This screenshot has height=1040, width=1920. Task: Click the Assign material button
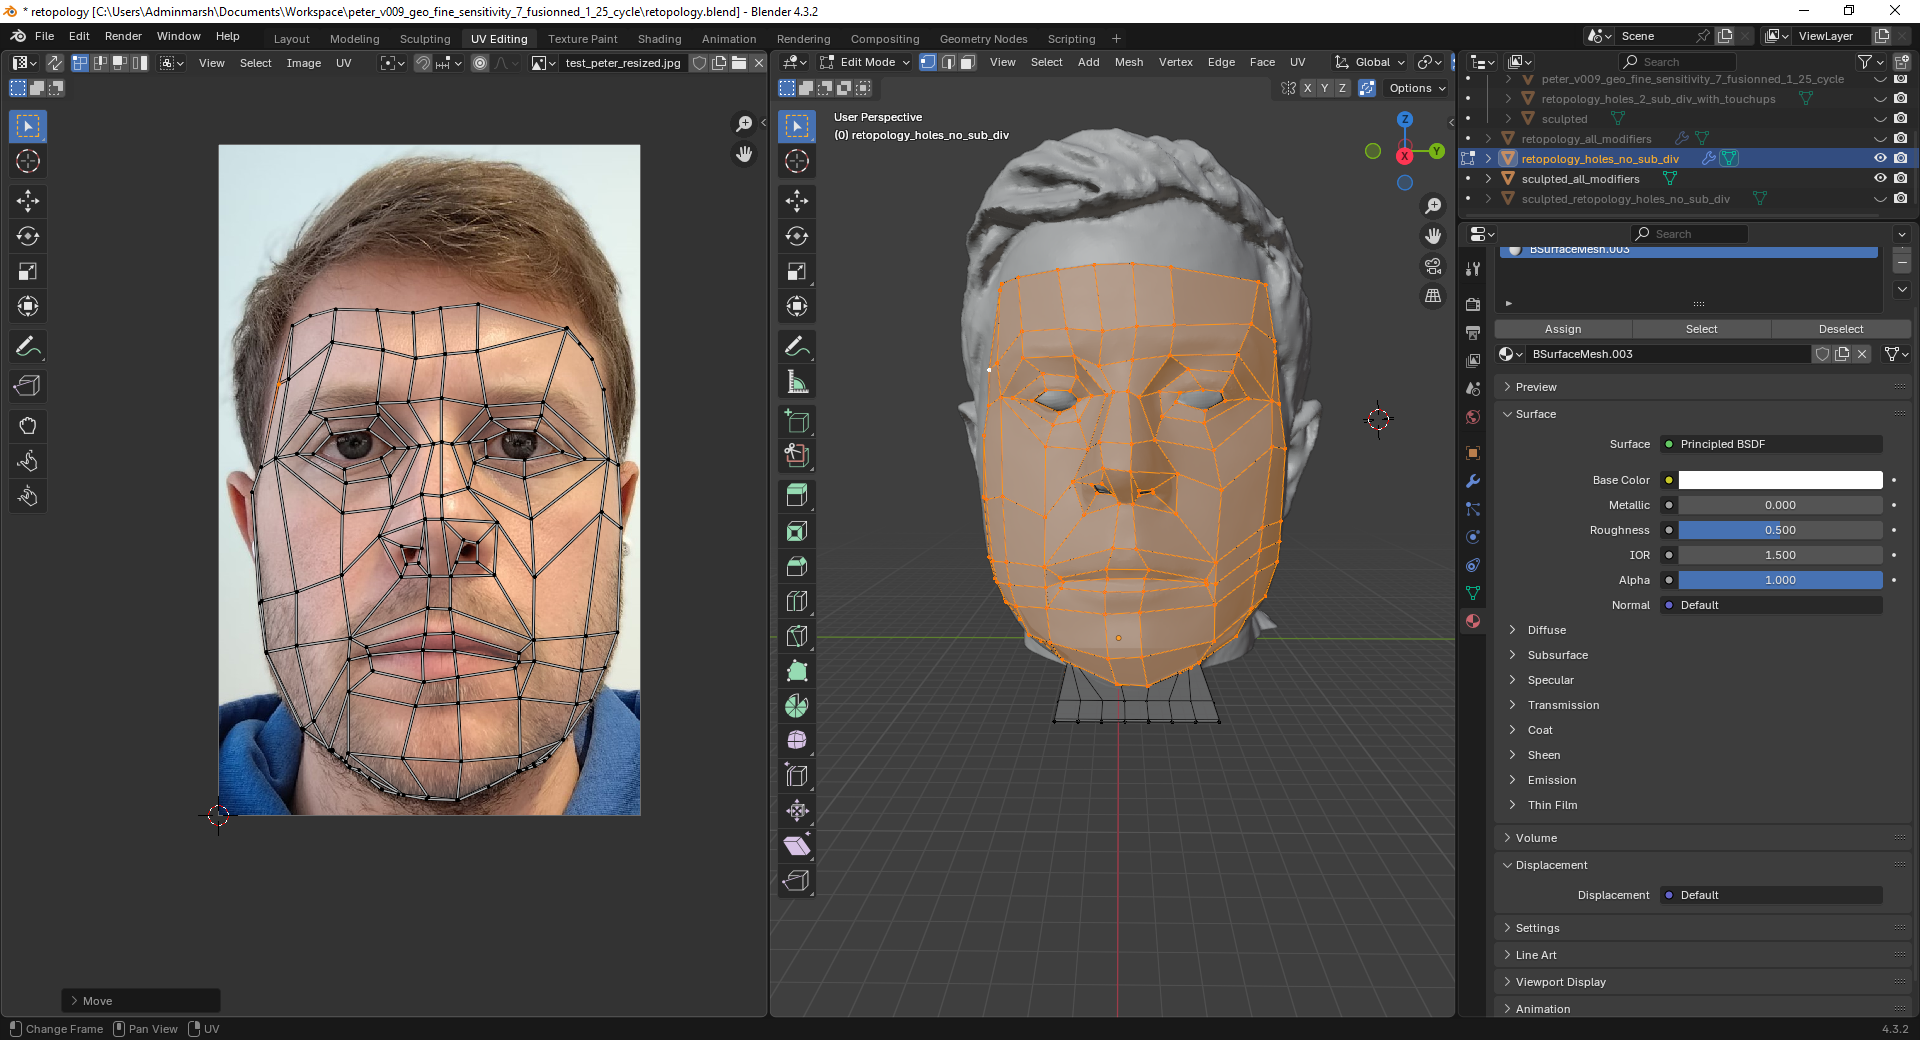[x=1562, y=329]
